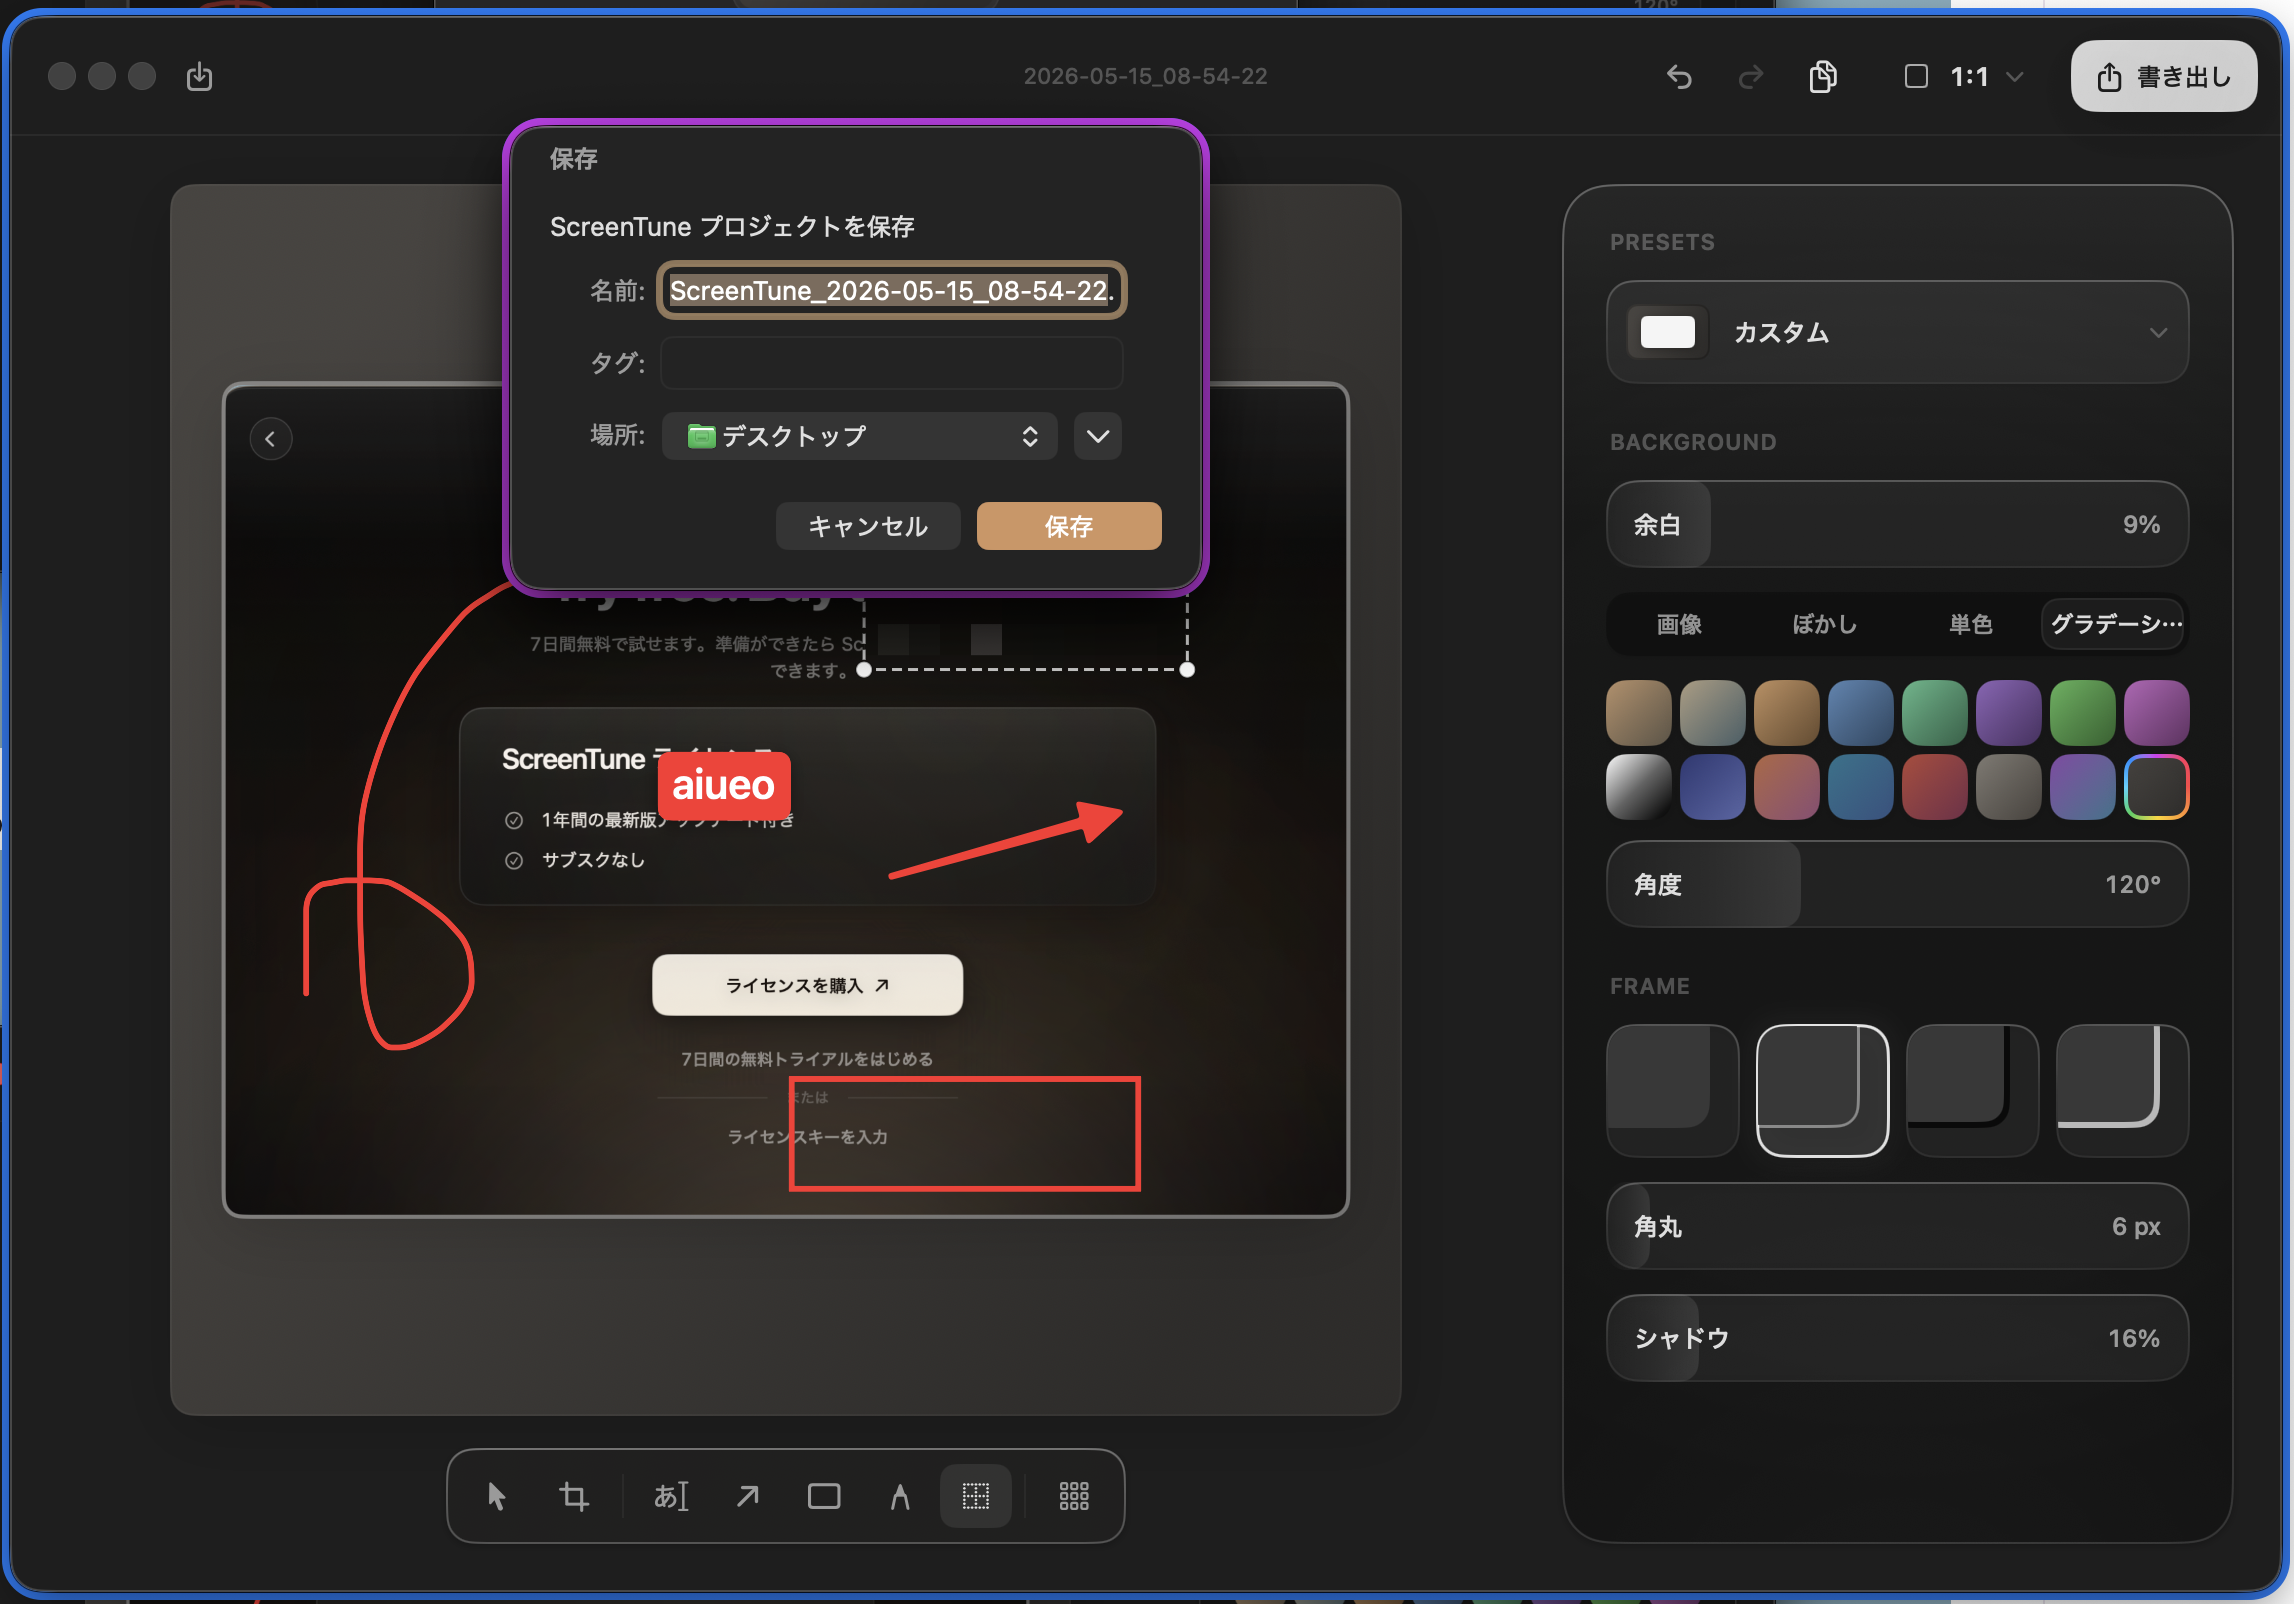
Task: Open the カスタム presets dropdown
Action: [x=1897, y=332]
